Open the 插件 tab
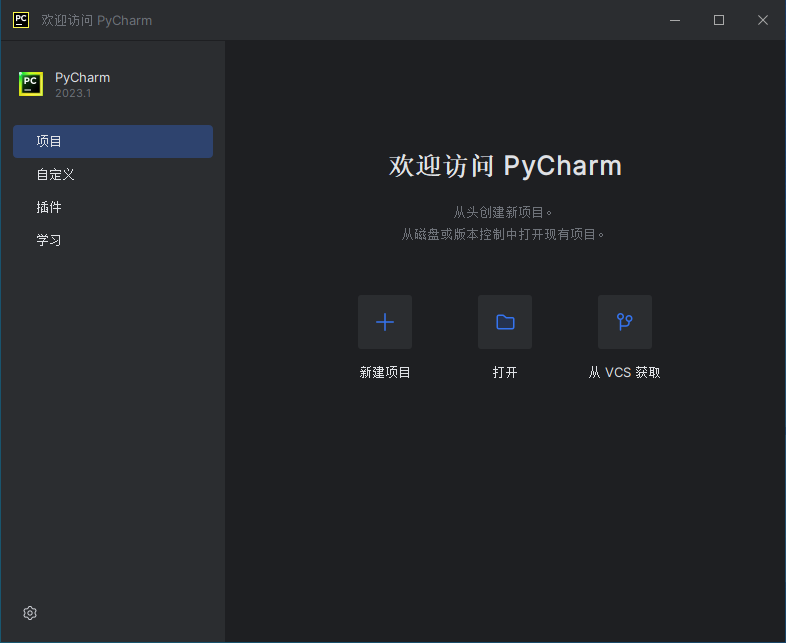 pos(113,207)
